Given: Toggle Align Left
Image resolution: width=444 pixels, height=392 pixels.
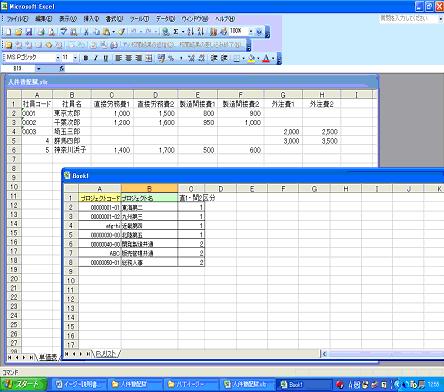Looking at the screenshot, I should click(118, 58).
